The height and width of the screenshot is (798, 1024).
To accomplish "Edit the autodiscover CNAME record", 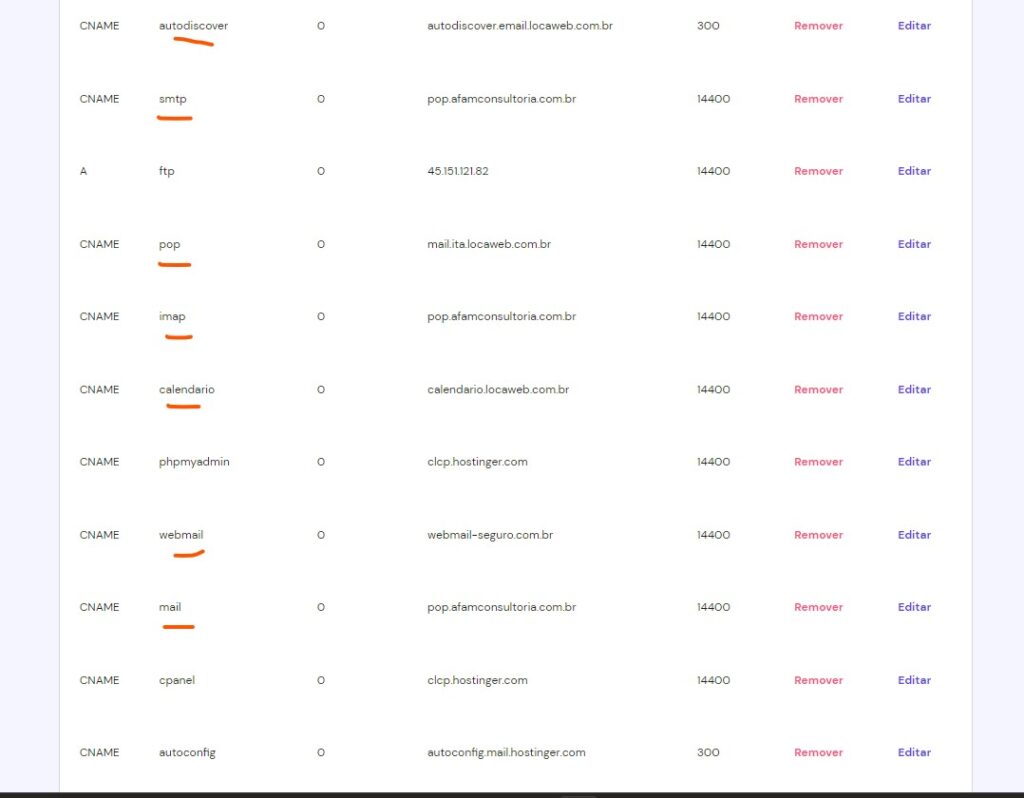I will click(914, 26).
